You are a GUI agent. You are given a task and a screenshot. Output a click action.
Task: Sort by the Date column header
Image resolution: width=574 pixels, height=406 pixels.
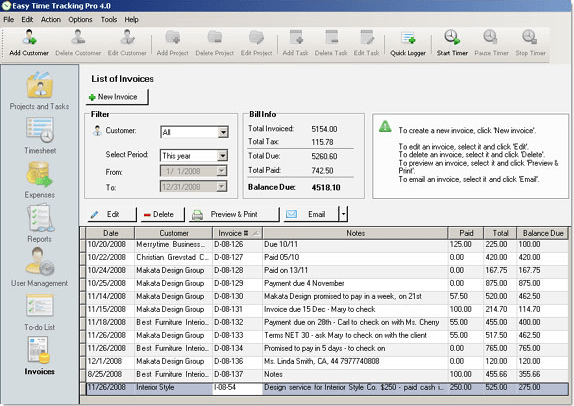pyautogui.click(x=111, y=233)
